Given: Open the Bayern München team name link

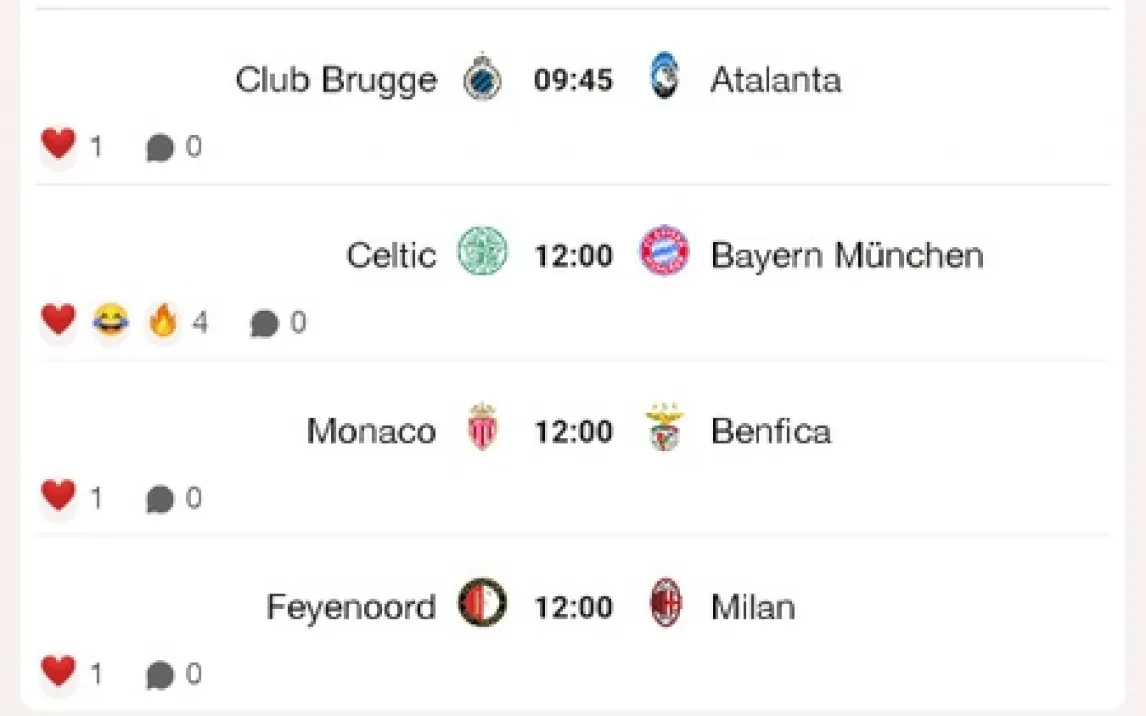Looking at the screenshot, I should [847, 256].
